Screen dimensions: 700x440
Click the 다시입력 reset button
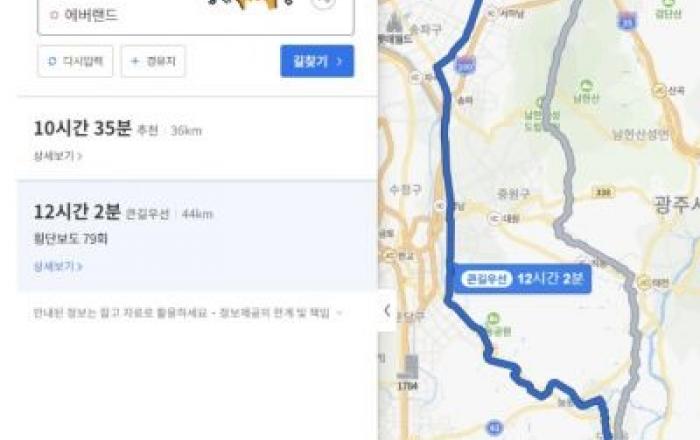pos(75,61)
